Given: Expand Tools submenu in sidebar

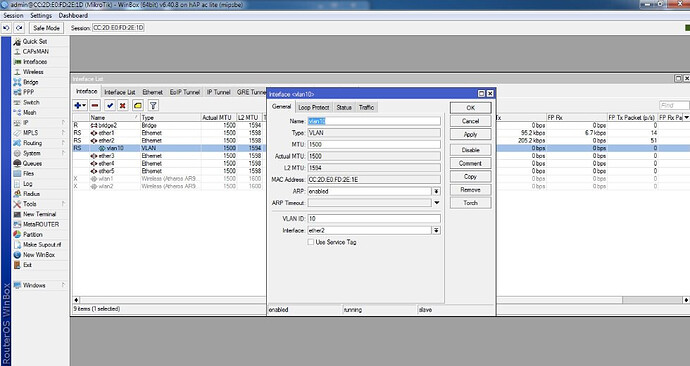Looking at the screenshot, I should click(64, 204).
